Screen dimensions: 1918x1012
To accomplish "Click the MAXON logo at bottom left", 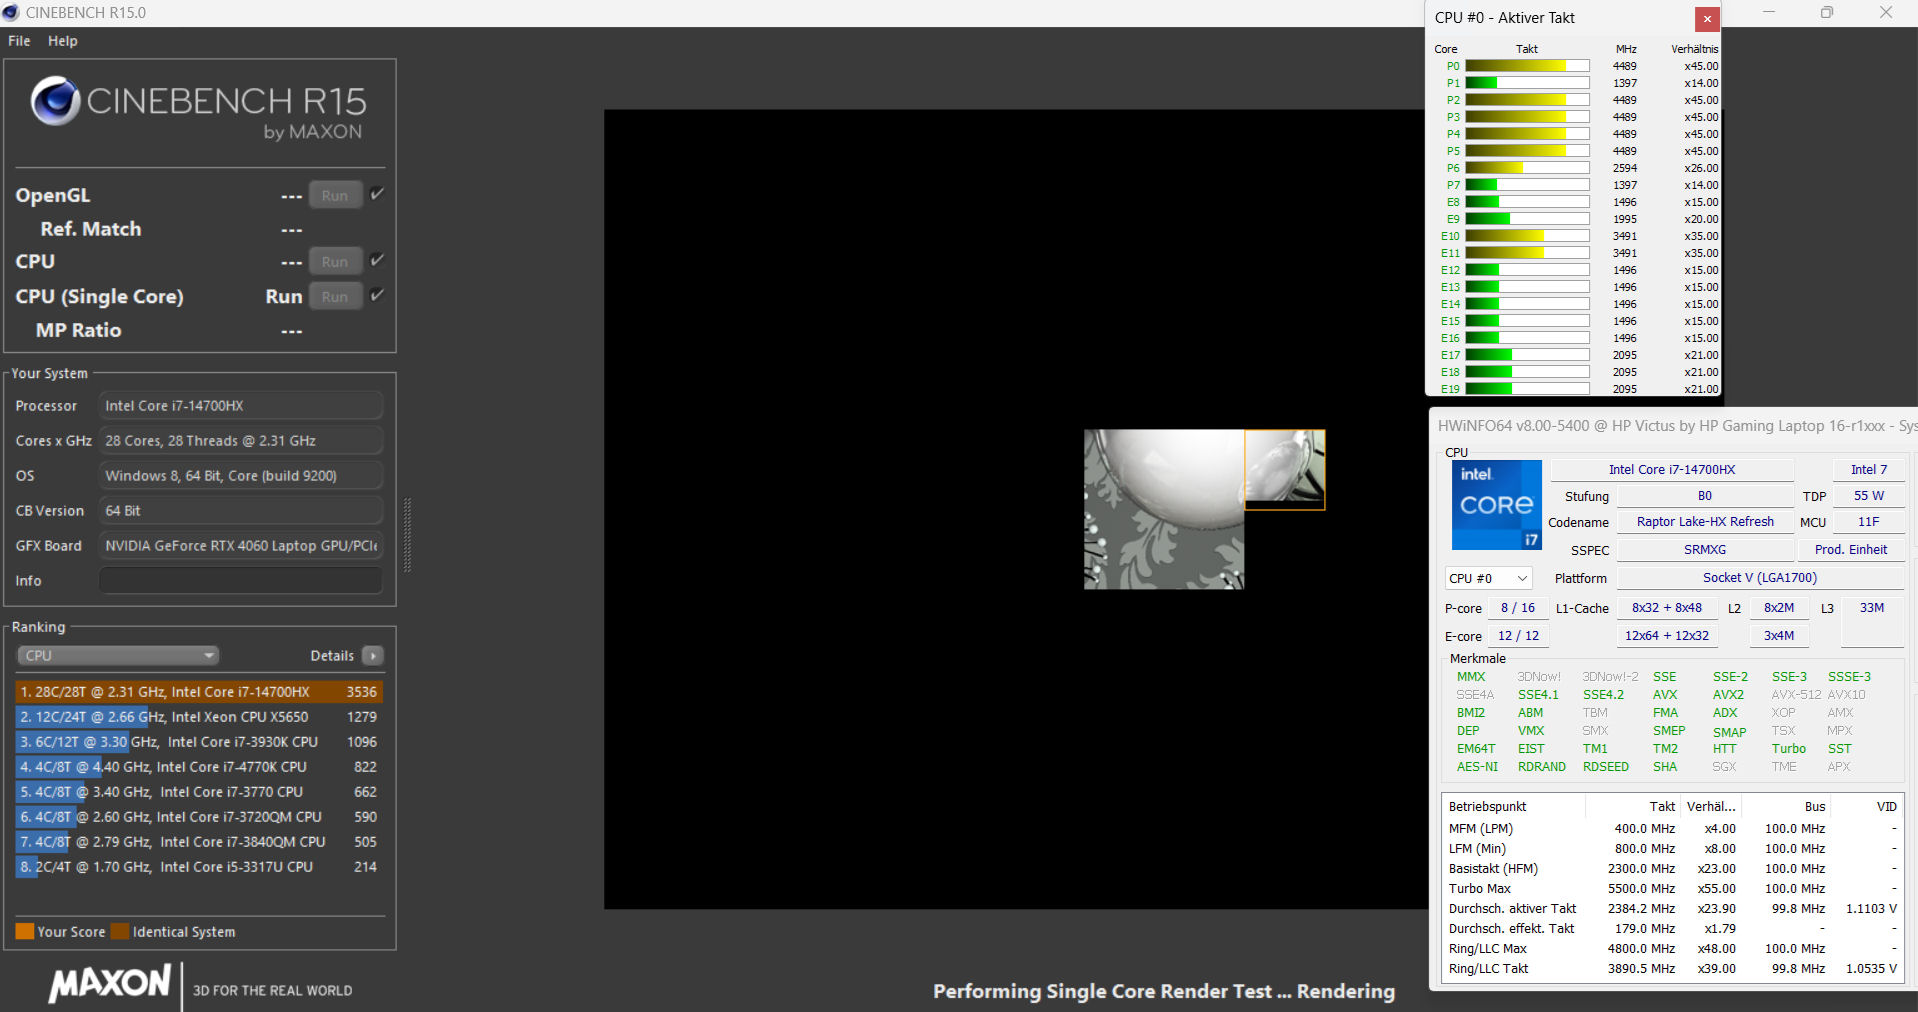I will point(111,983).
